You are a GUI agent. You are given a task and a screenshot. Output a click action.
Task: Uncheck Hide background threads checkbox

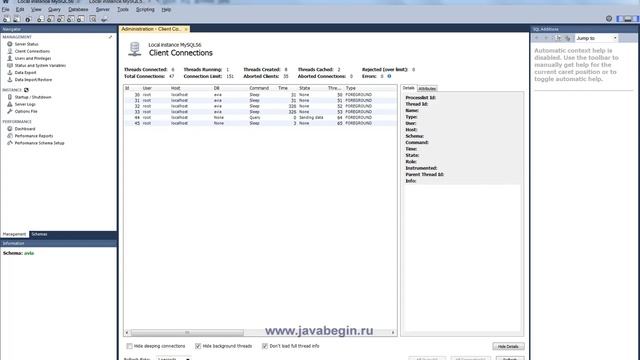198,346
